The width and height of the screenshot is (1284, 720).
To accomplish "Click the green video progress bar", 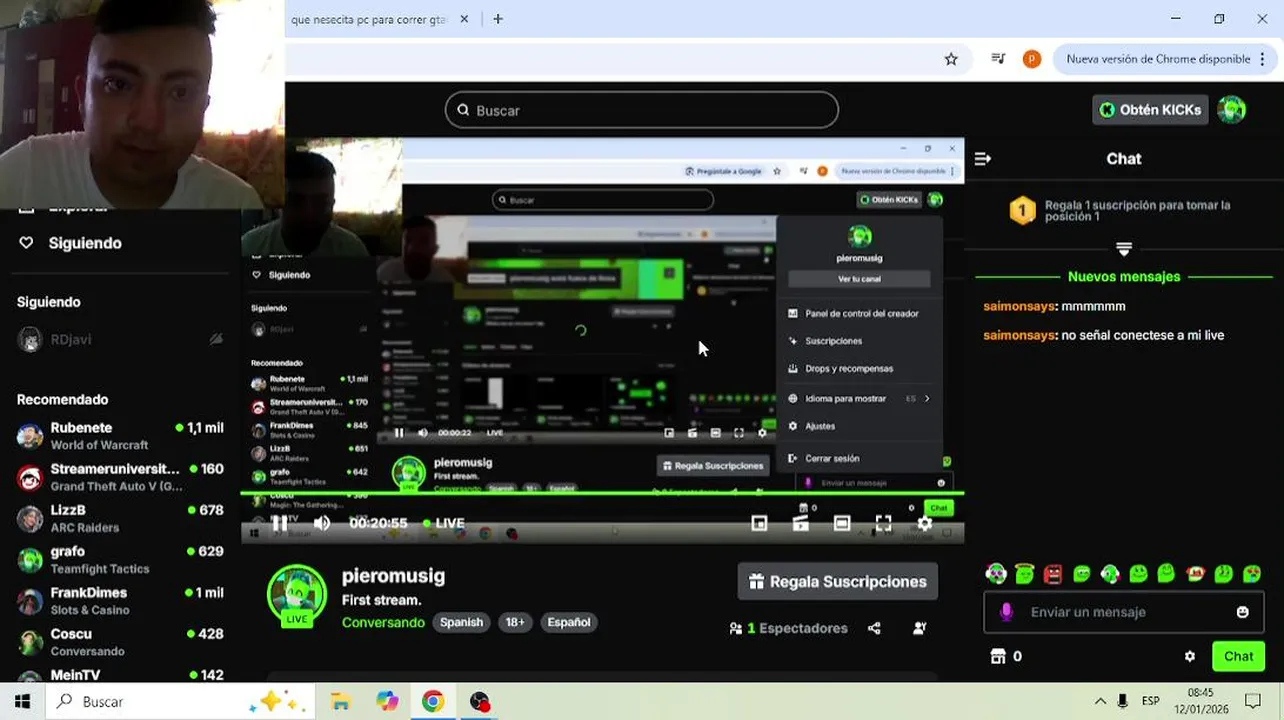I will [602, 493].
